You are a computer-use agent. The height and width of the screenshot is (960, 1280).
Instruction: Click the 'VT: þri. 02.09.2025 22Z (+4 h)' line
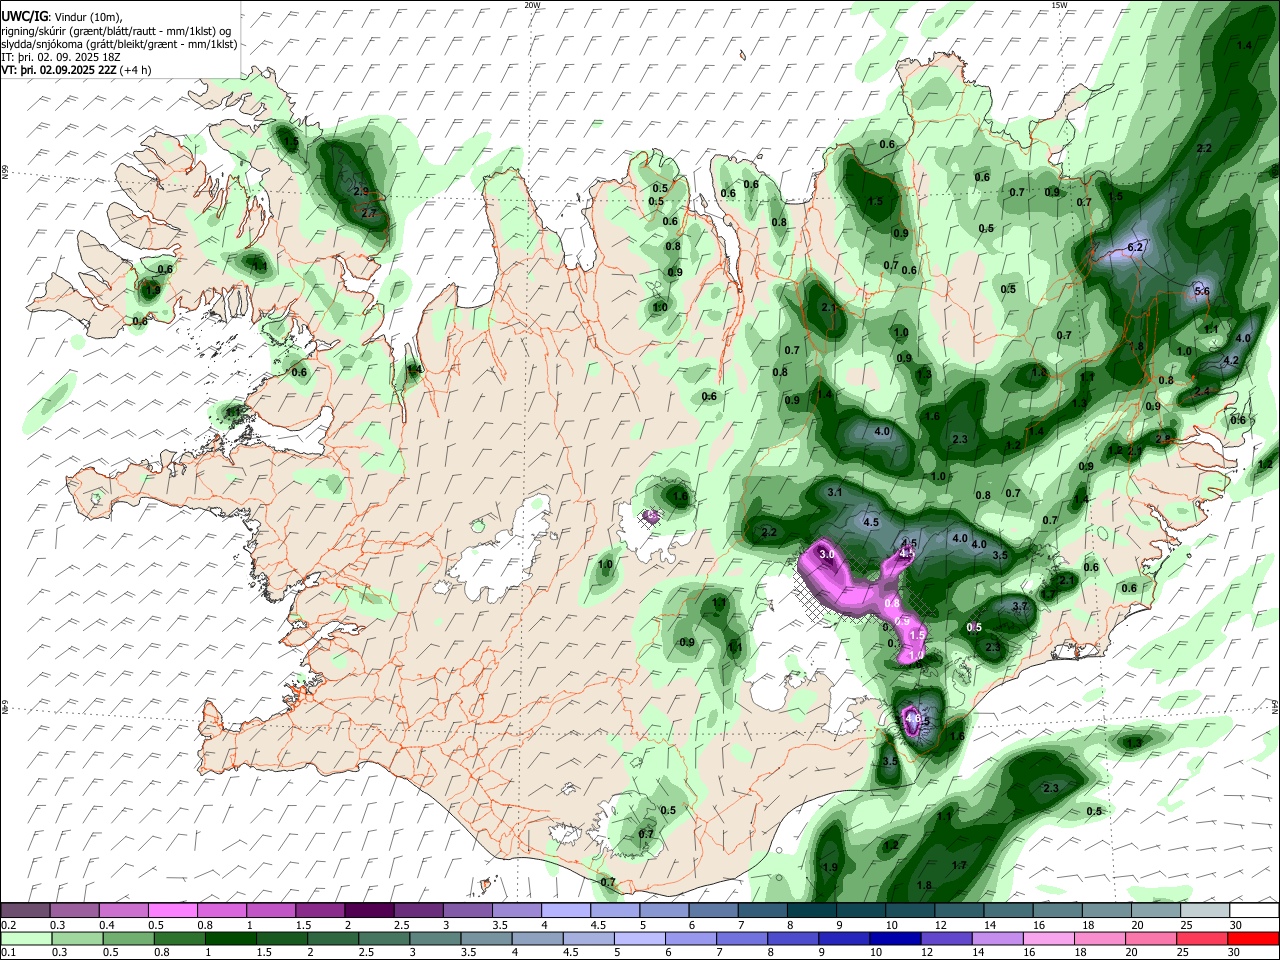point(77,70)
